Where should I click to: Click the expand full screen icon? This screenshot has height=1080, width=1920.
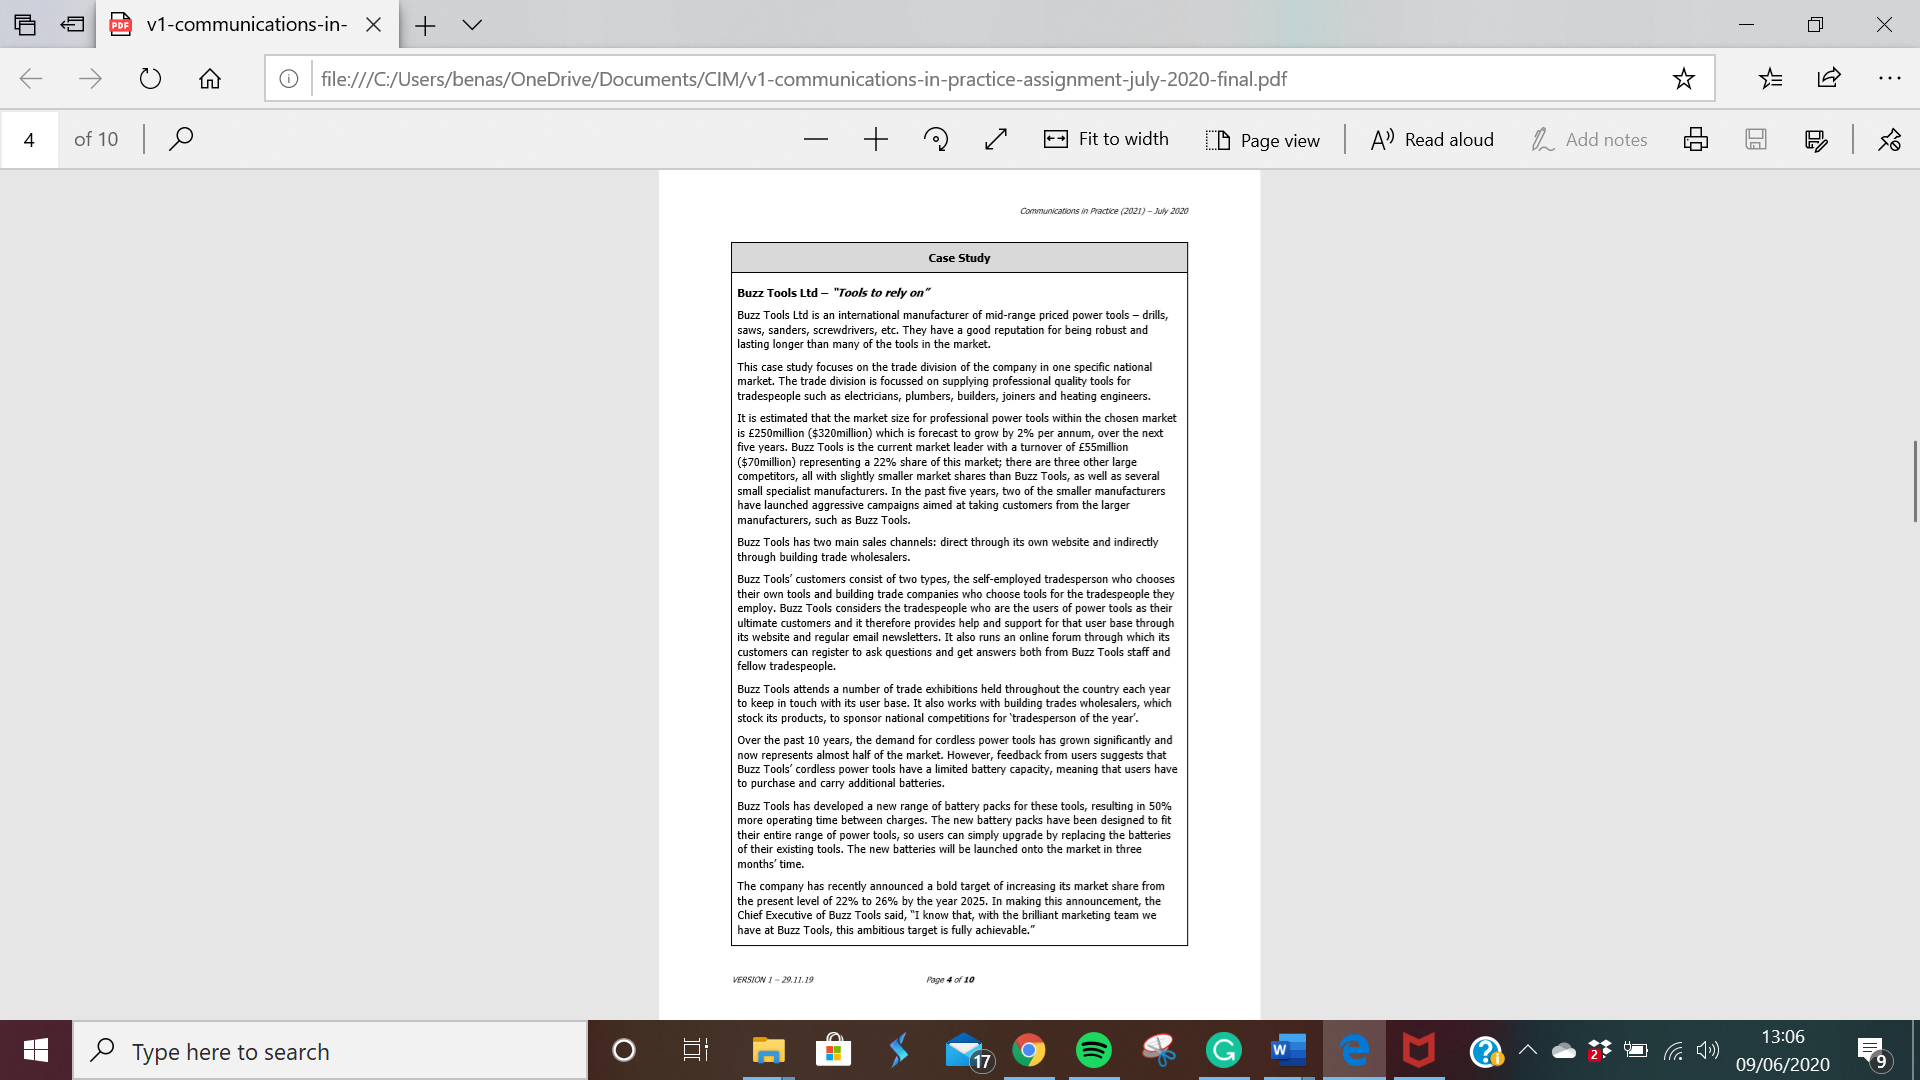point(995,139)
